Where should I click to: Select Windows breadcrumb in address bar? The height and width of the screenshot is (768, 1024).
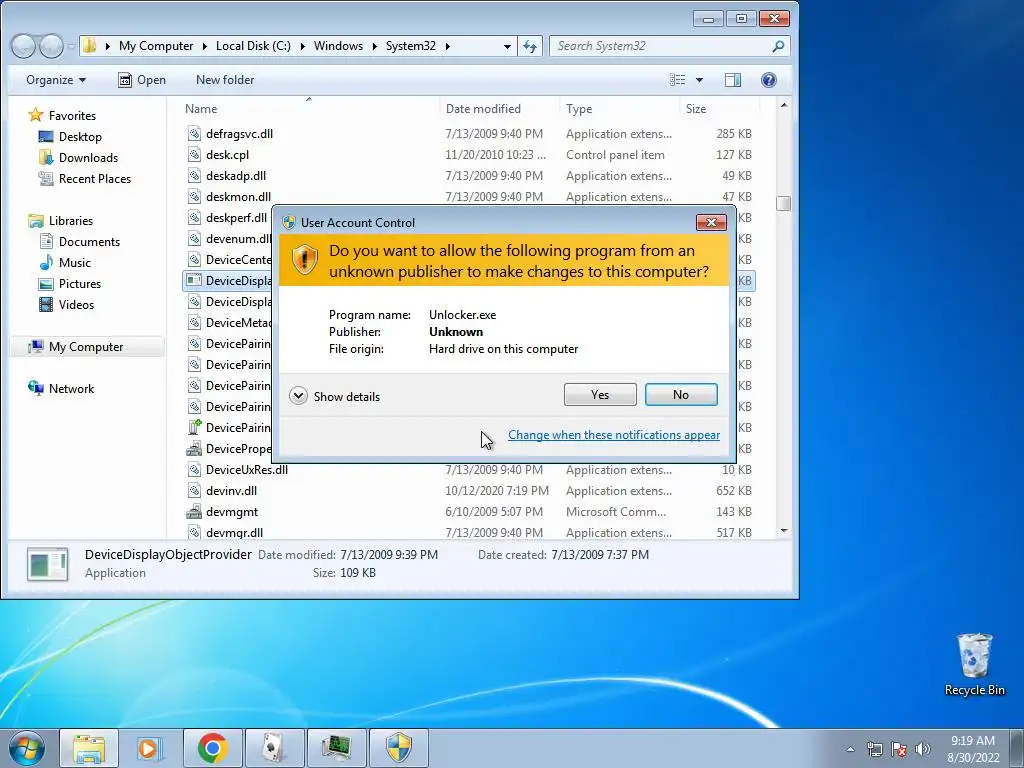tap(338, 46)
